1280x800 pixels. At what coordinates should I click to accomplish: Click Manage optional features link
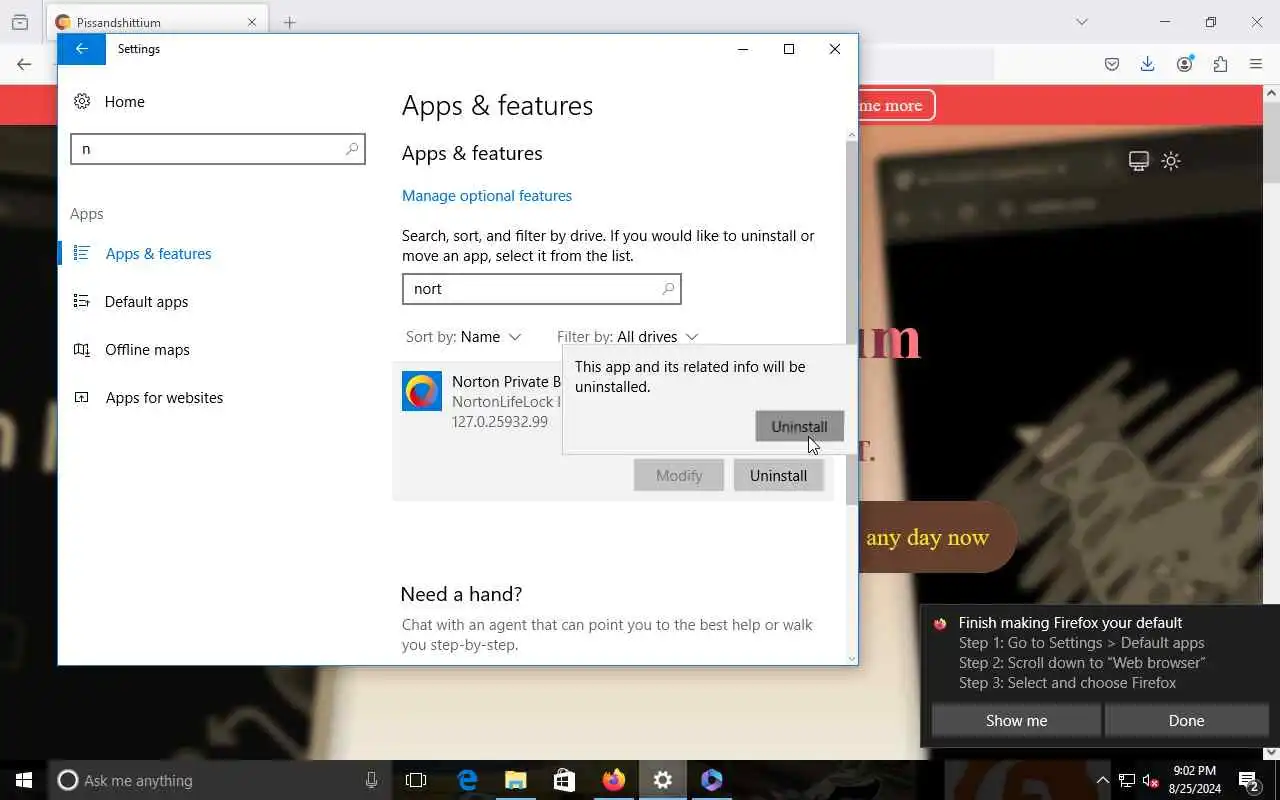click(487, 196)
